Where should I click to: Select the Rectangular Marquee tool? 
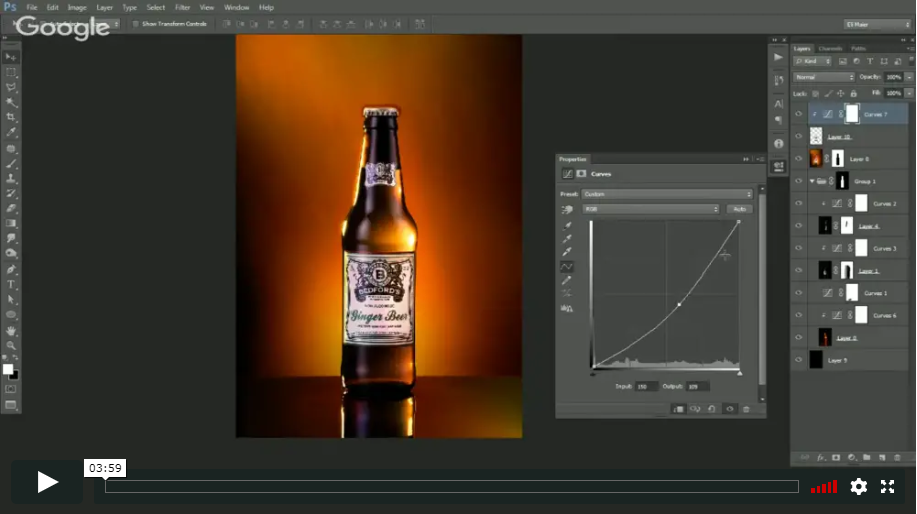(x=11, y=72)
